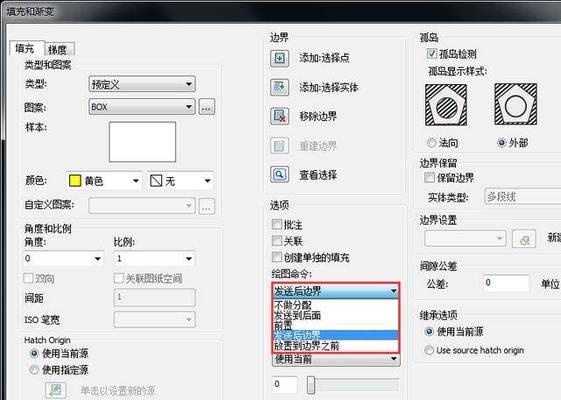
Task: Toggle the 孤岛检测 checkbox
Action: coord(432,54)
